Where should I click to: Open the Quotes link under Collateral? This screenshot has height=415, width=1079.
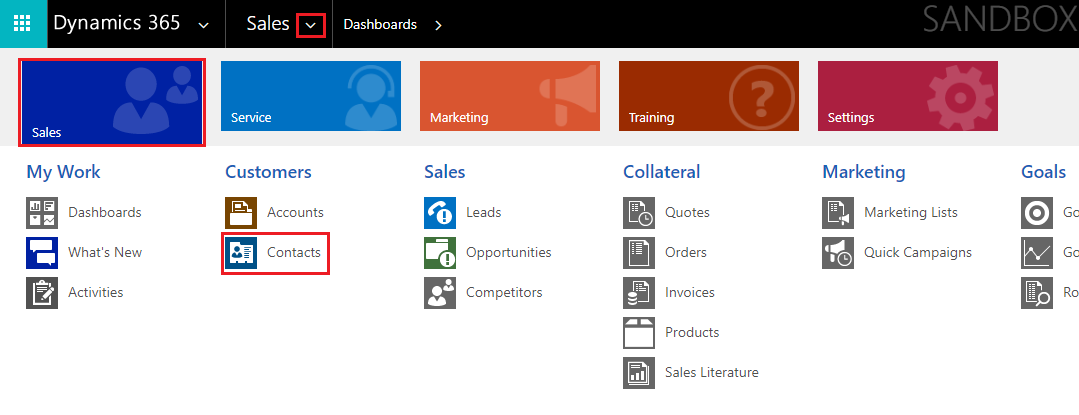click(x=687, y=213)
